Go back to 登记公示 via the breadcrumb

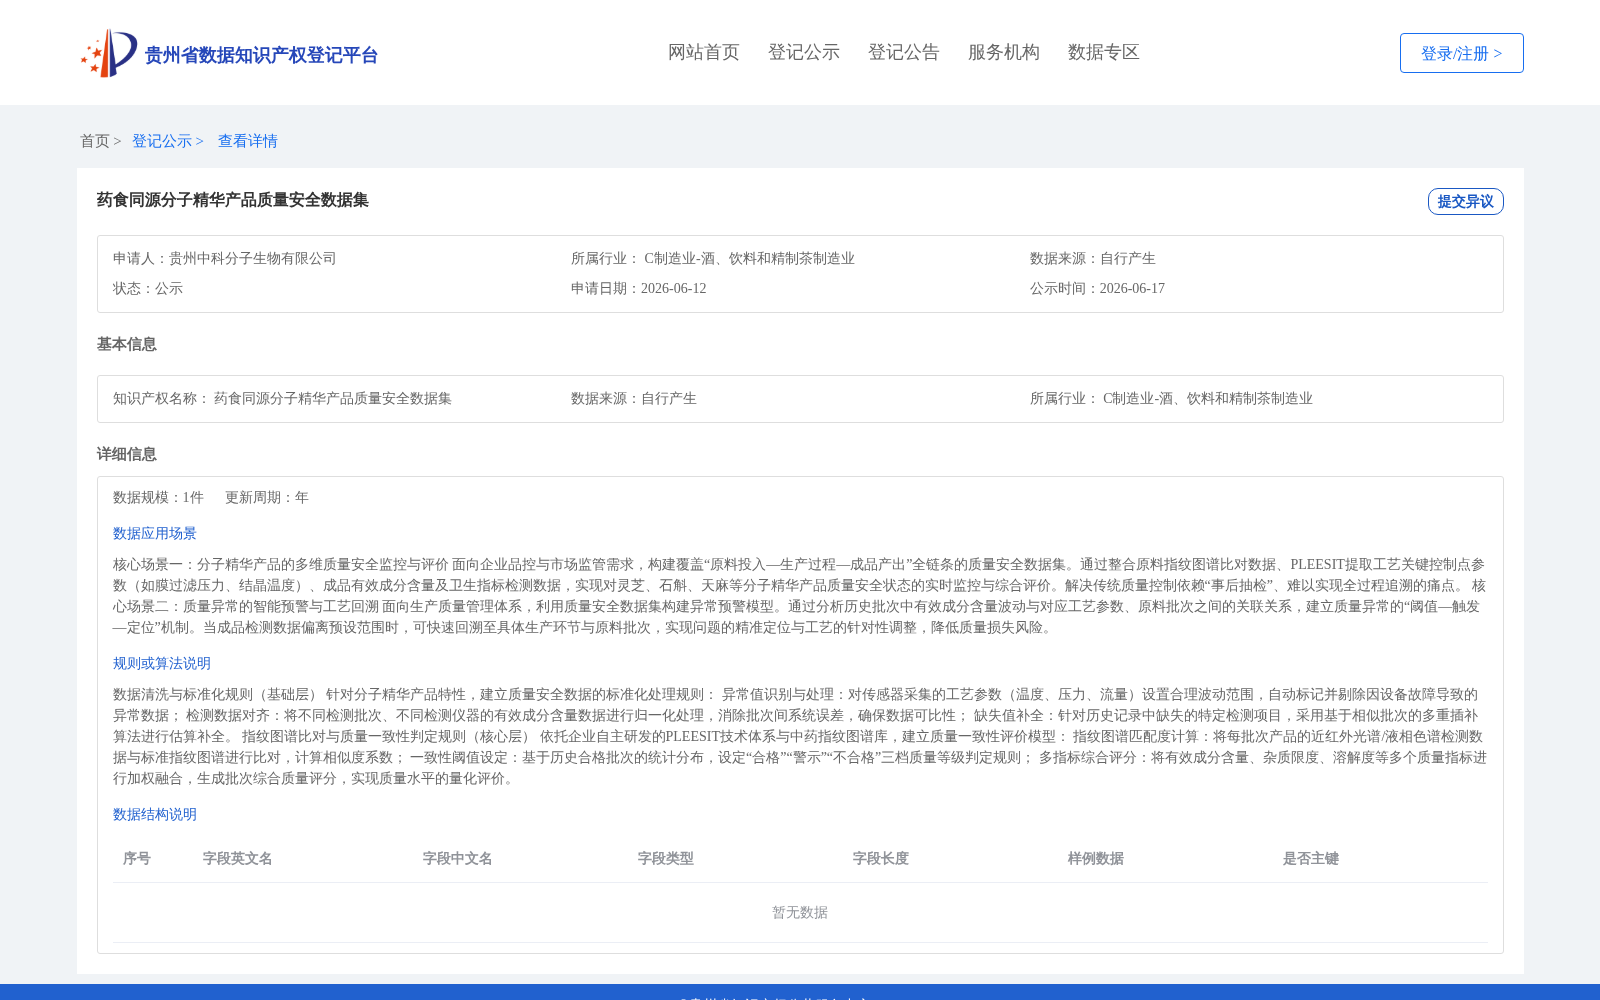click(162, 141)
